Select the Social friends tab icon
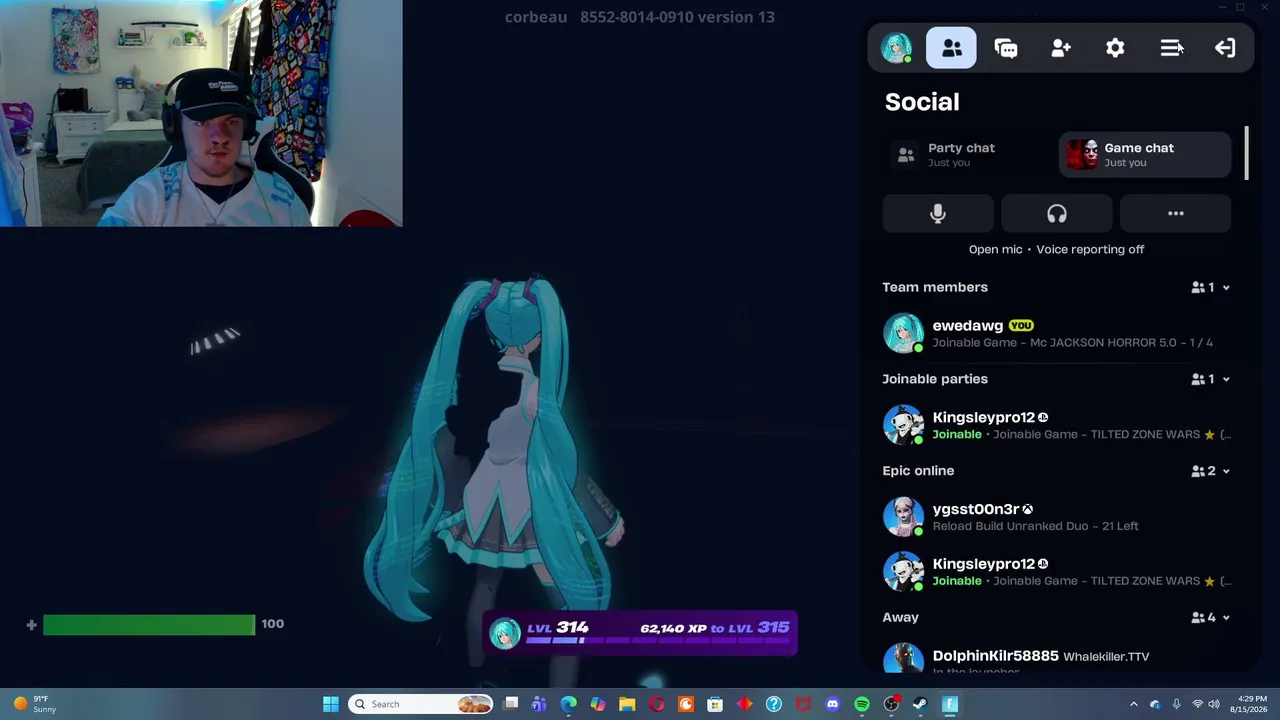Image resolution: width=1280 pixels, height=720 pixels. click(951, 48)
